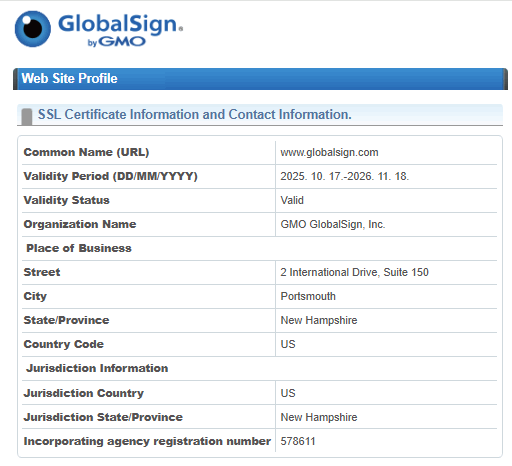Image resolution: width=512 pixels, height=466 pixels.
Task: Click the 578611 registration number value
Action: point(298,441)
